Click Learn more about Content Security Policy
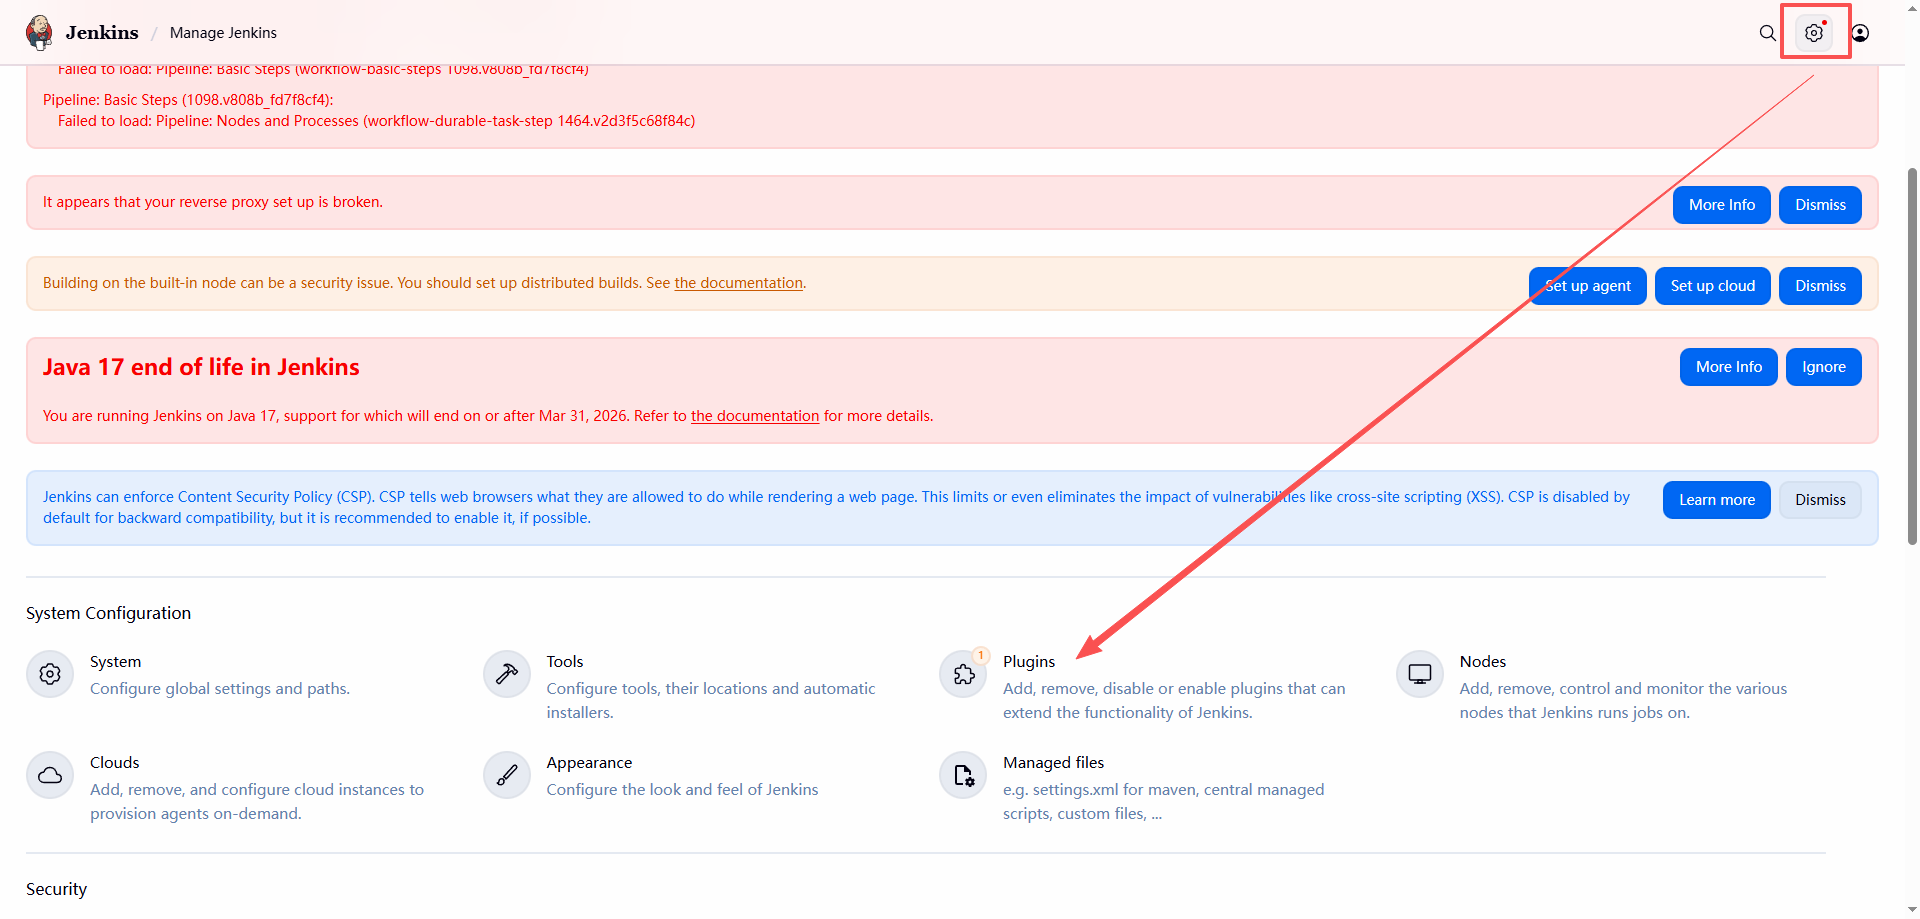This screenshot has width=1920, height=919. pos(1717,500)
